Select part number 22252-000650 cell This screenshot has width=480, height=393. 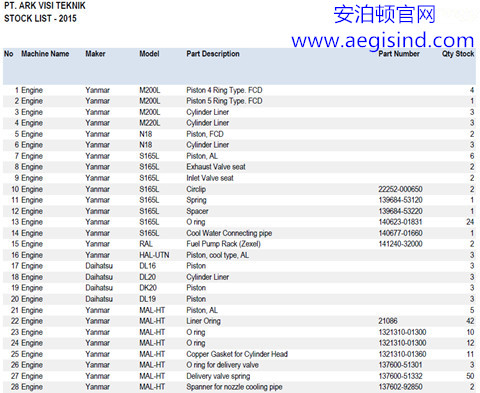coord(400,189)
